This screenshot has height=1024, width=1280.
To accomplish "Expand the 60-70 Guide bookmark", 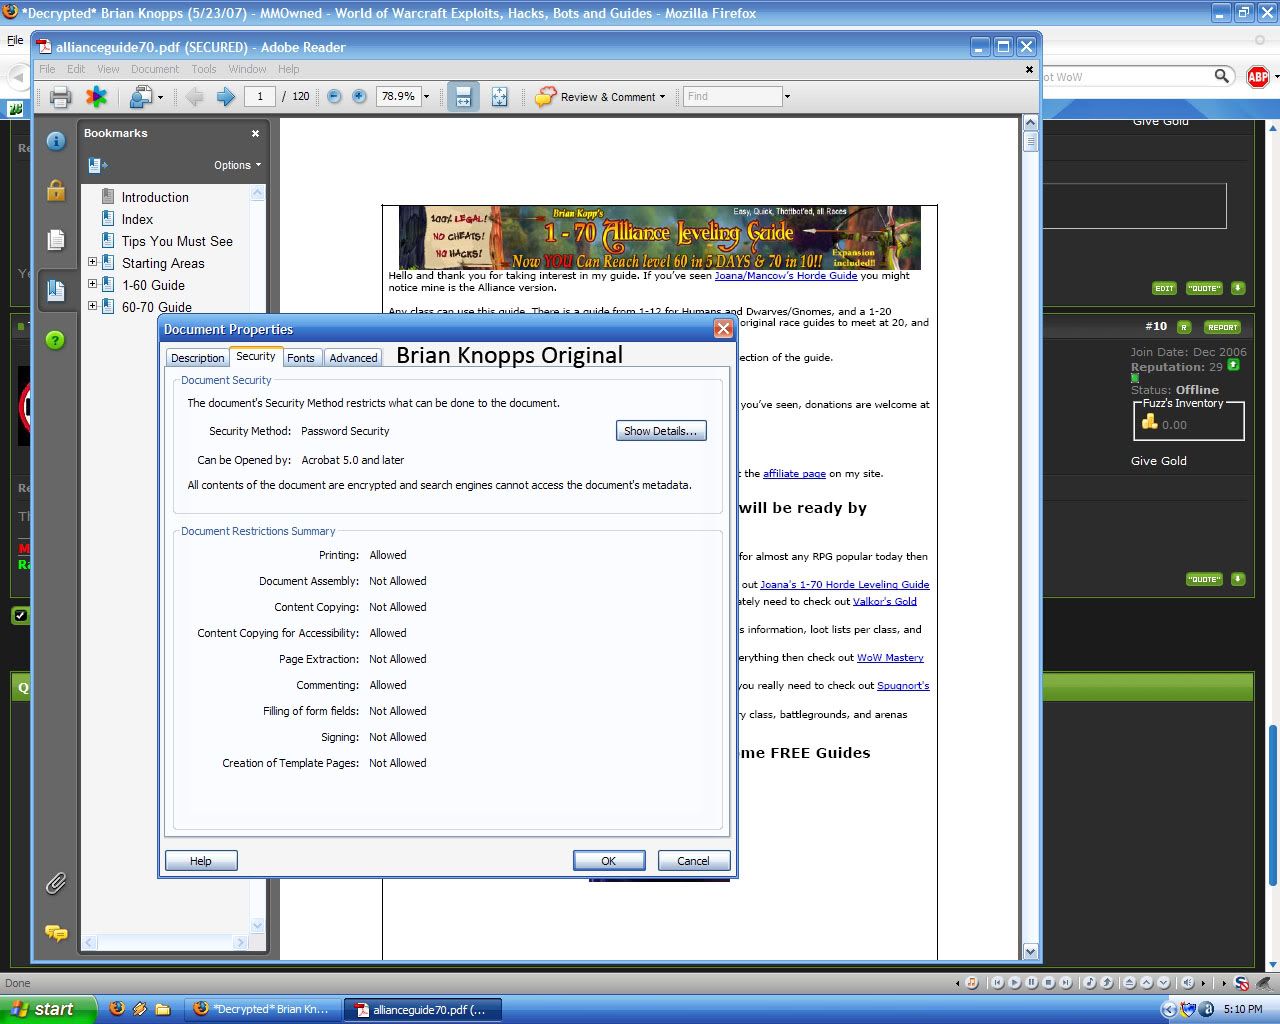I will tap(93, 306).
